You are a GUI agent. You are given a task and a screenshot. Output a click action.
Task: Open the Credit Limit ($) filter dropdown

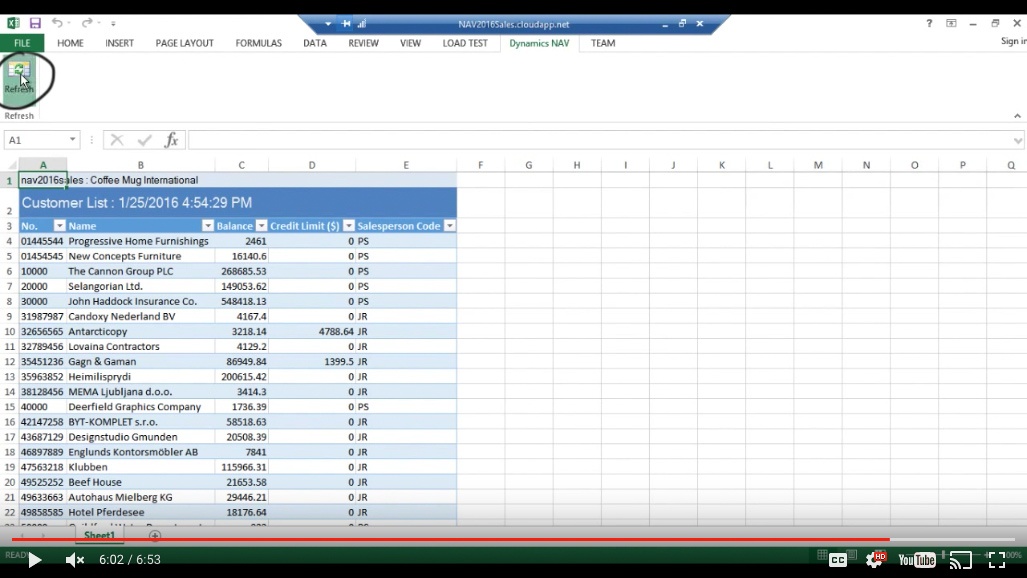coord(348,226)
